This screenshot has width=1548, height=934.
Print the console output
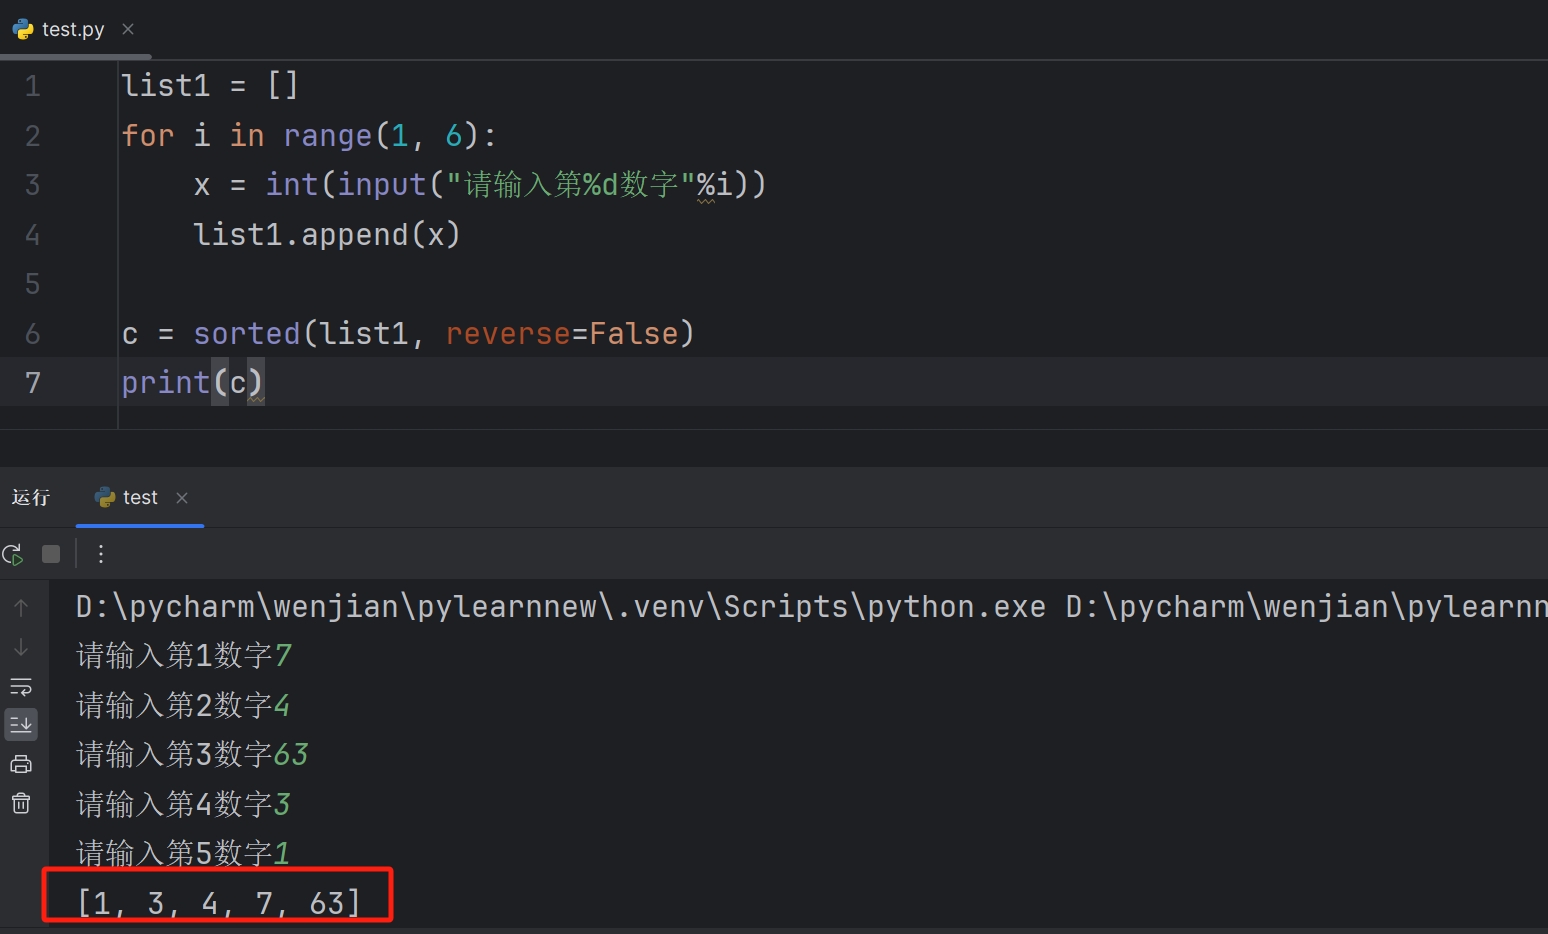21,765
